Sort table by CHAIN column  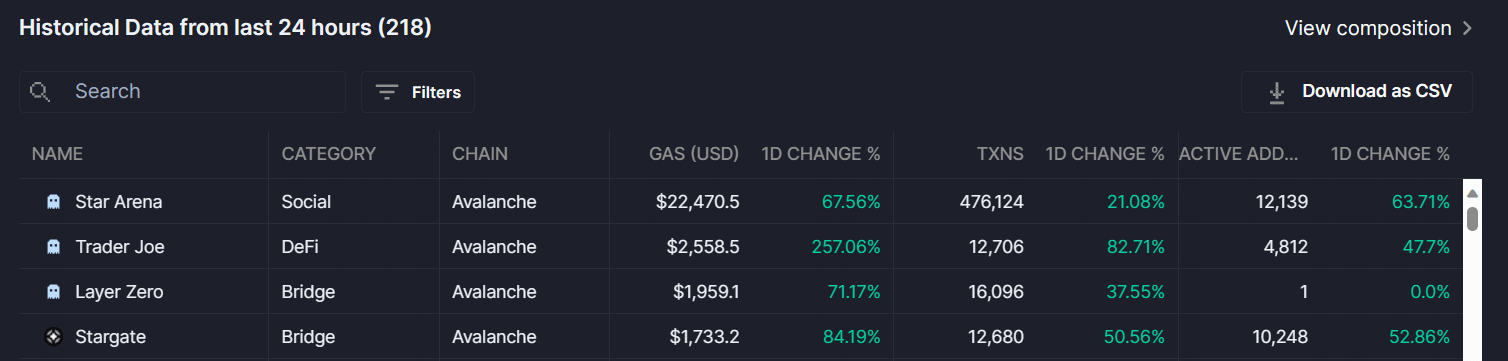click(x=480, y=154)
